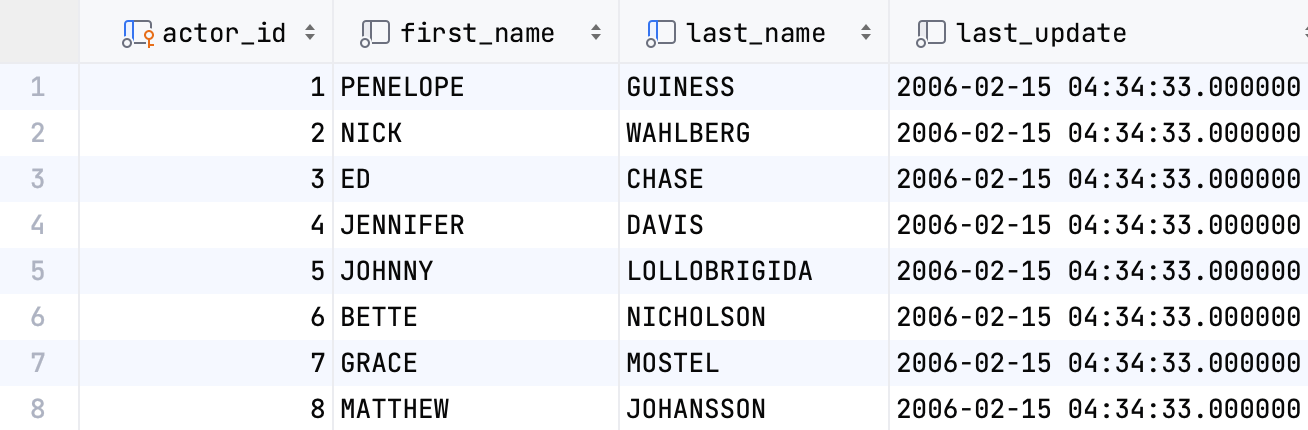Select last_update cell for GRACE row

1097,363
